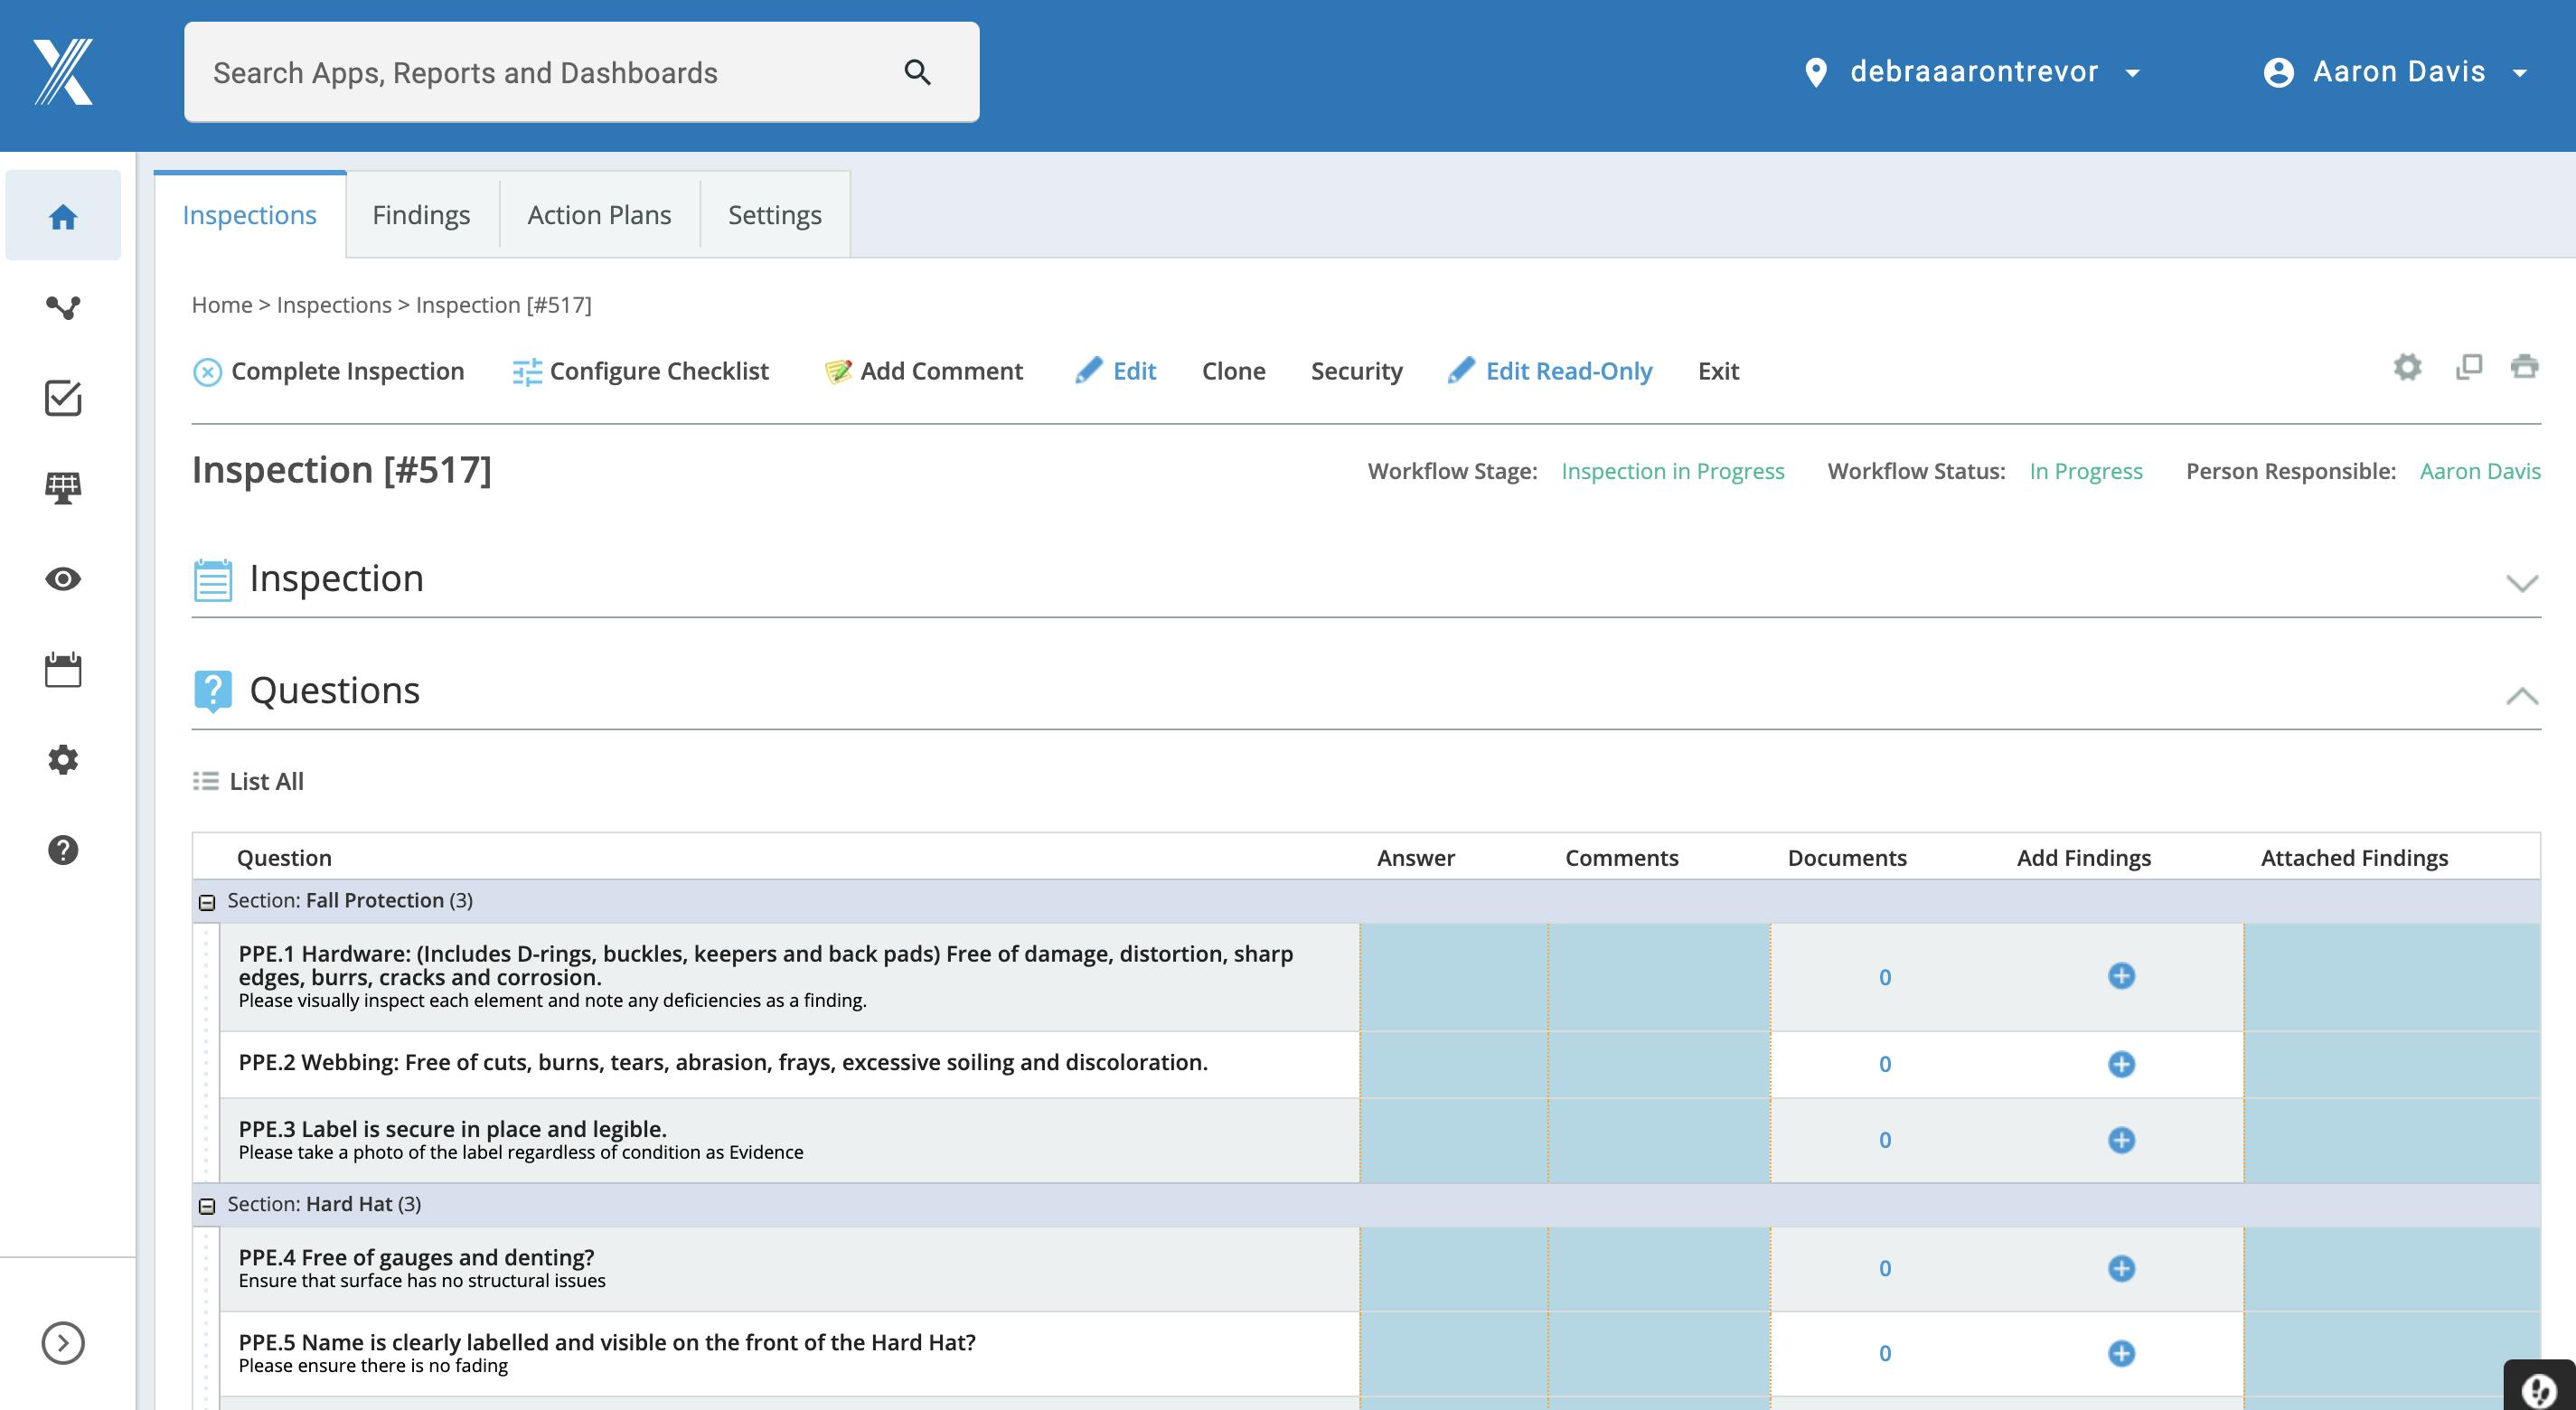Click the calendar icon in left sidebar

click(62, 669)
